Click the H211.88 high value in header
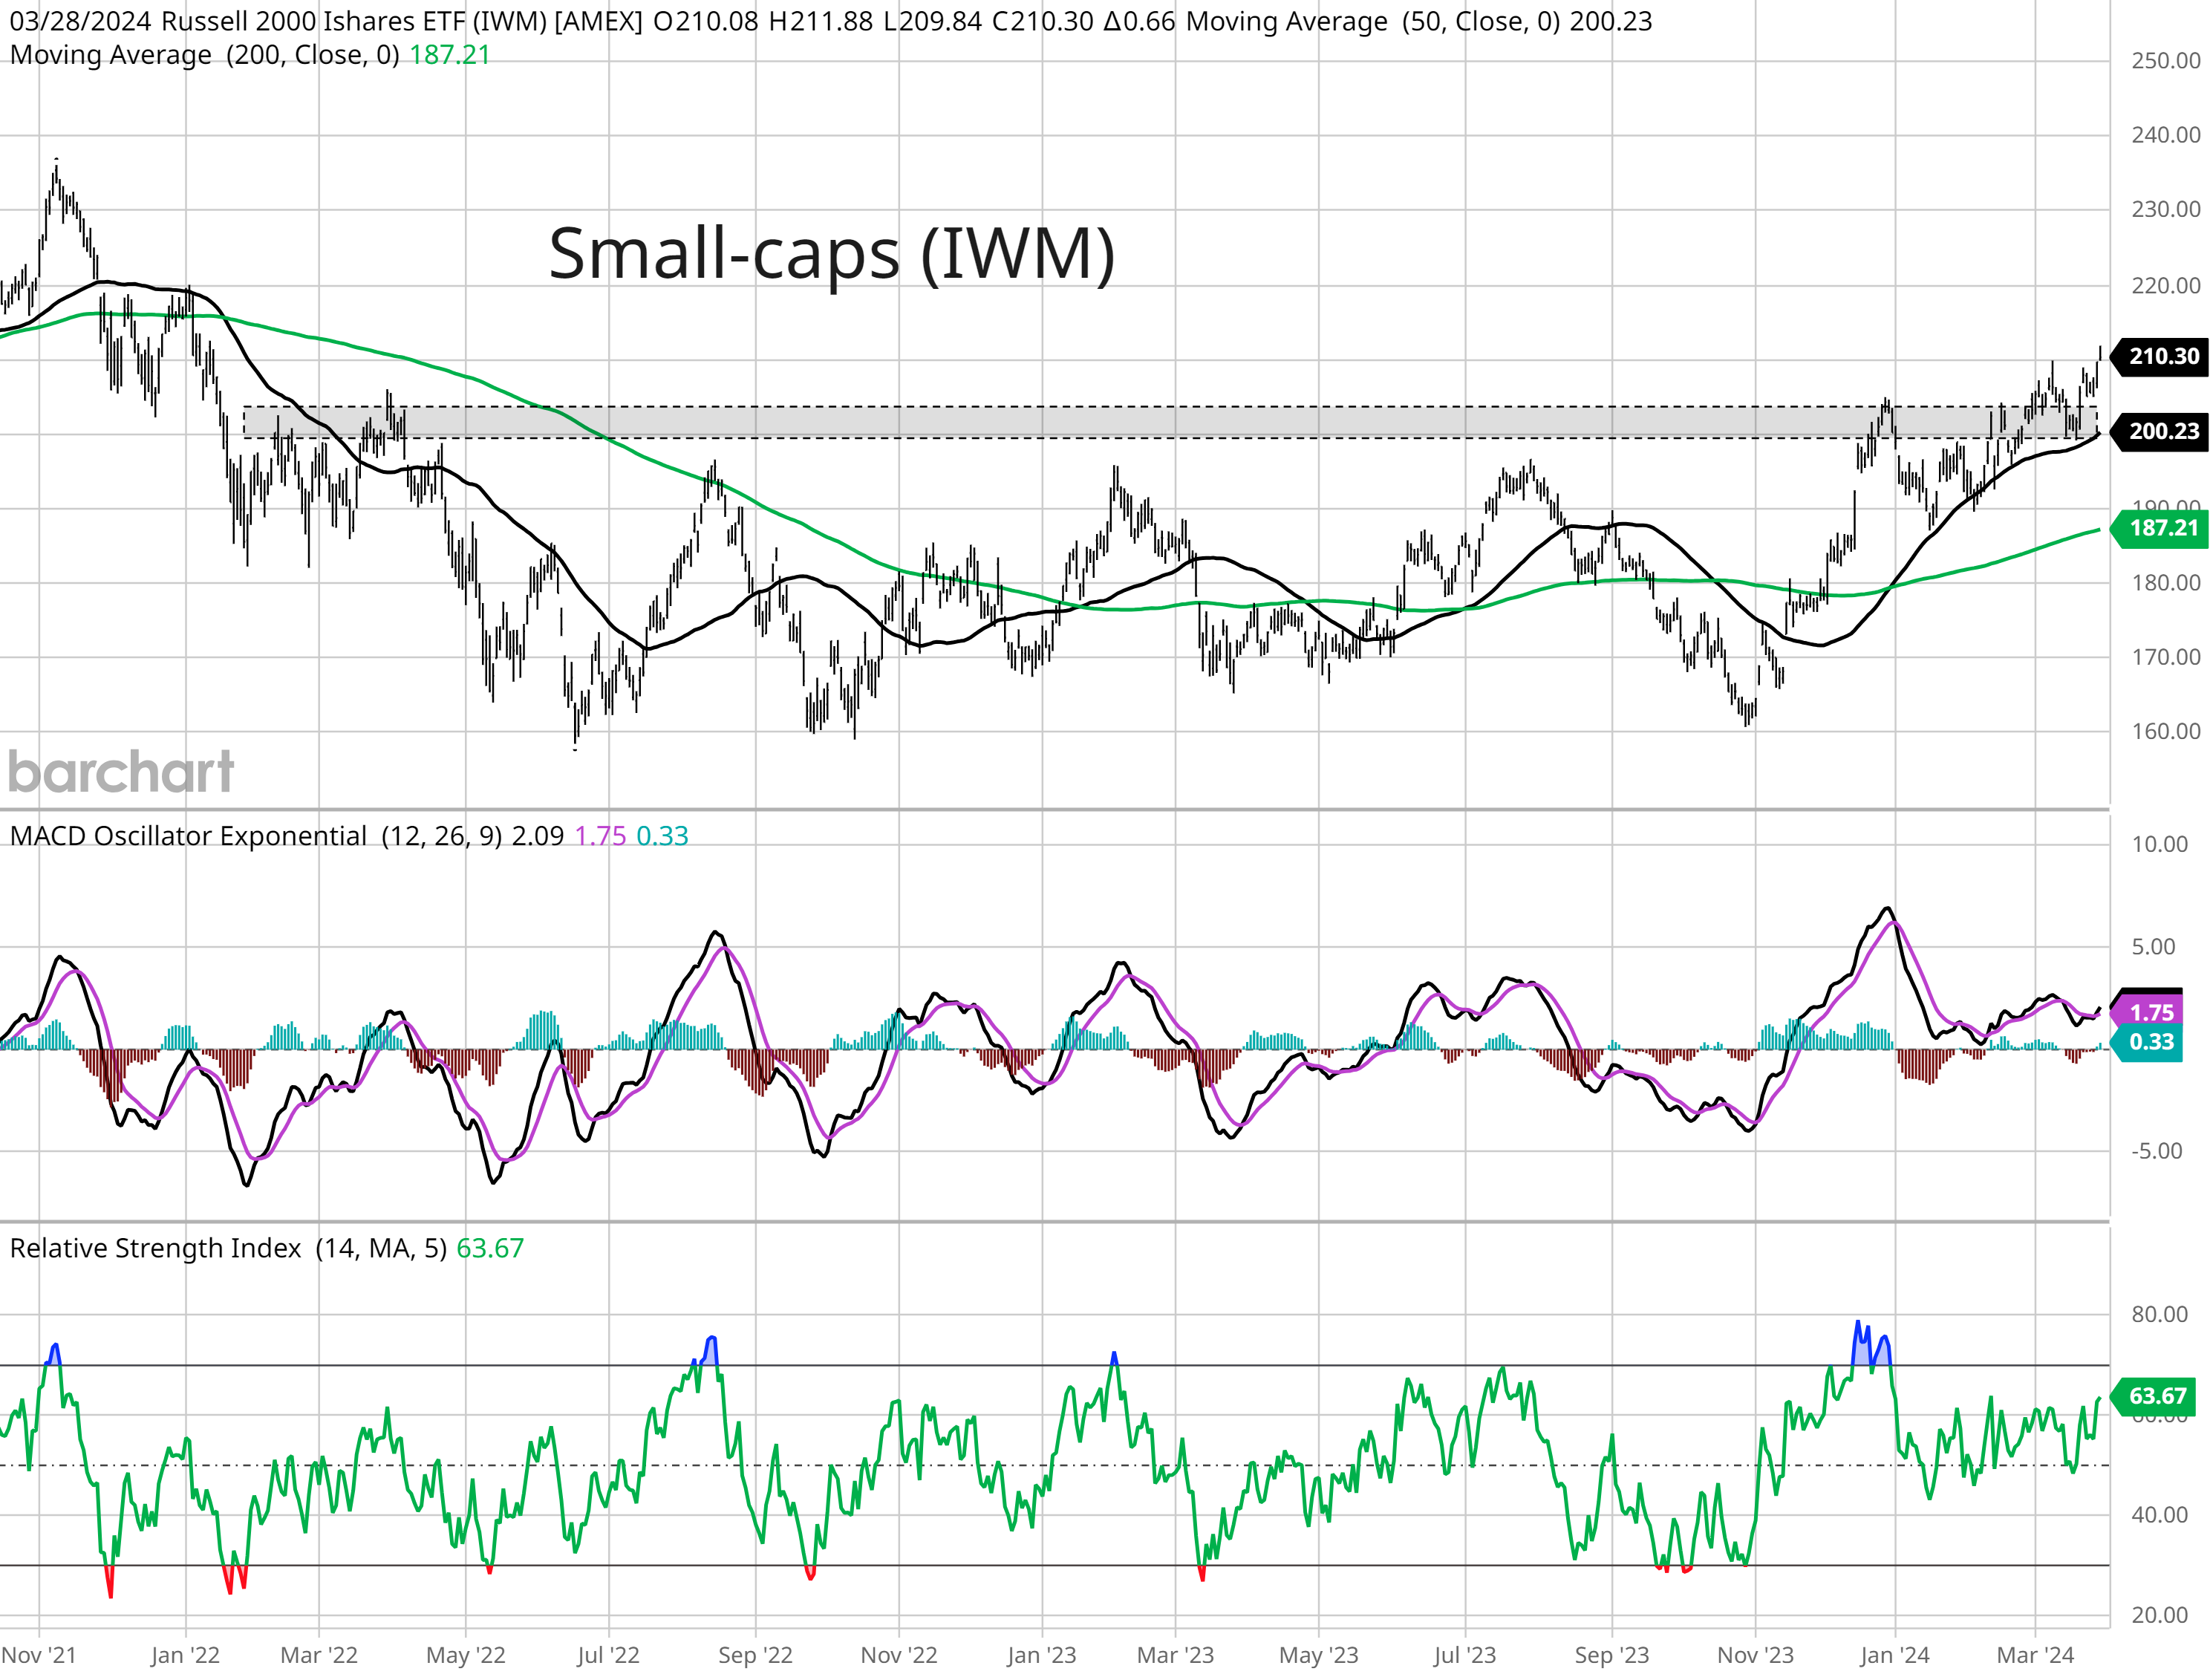 (821, 22)
